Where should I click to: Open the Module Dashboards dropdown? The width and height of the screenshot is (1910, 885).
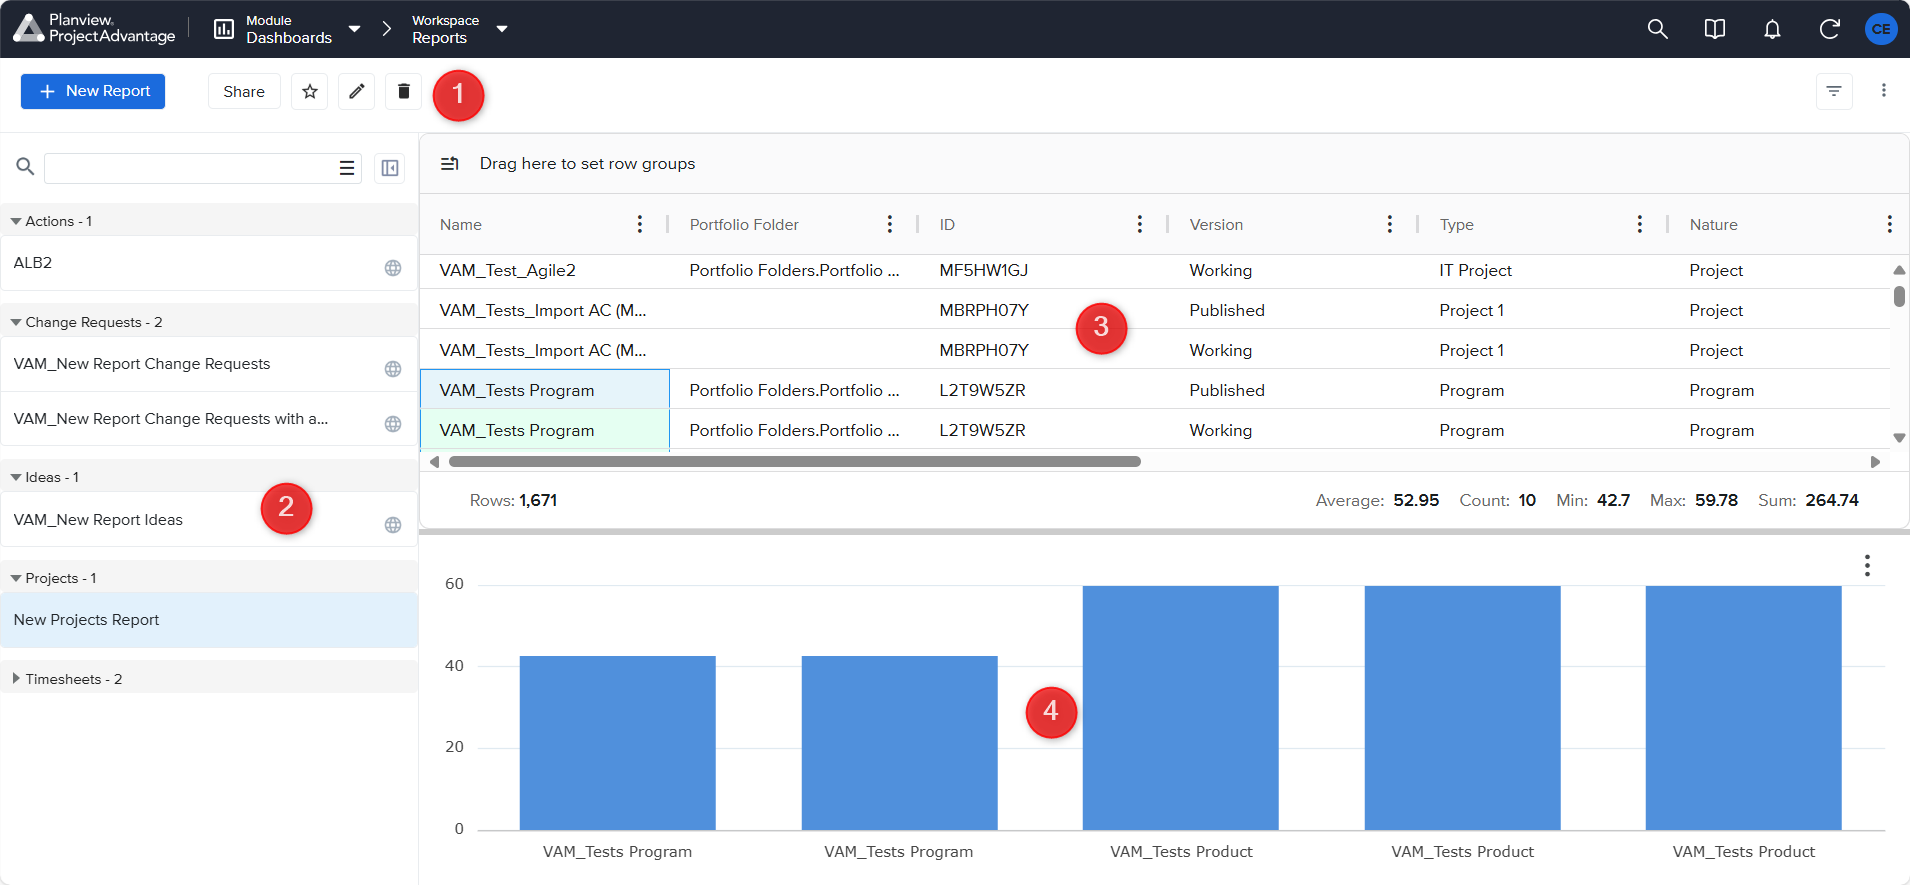point(354,29)
